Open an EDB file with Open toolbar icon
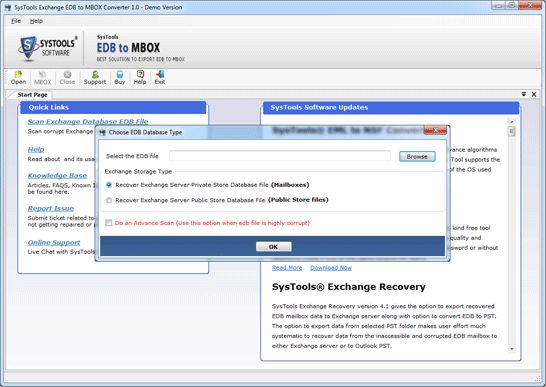 coord(18,77)
